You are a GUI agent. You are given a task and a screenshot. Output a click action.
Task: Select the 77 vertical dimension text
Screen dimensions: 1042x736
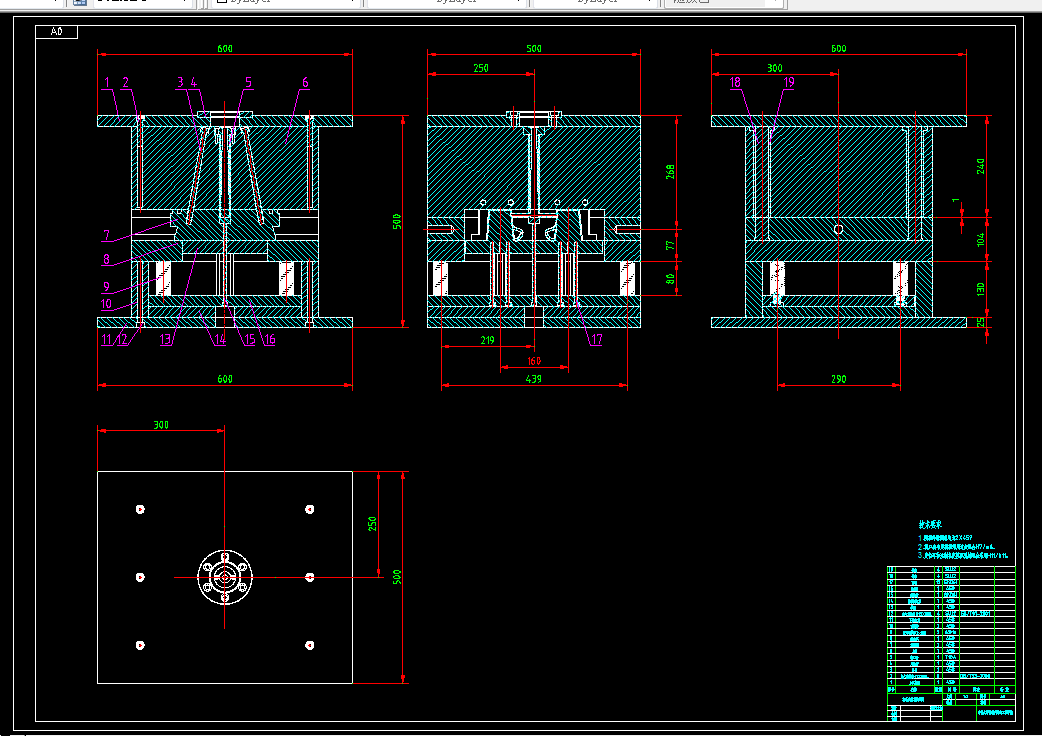(670, 245)
